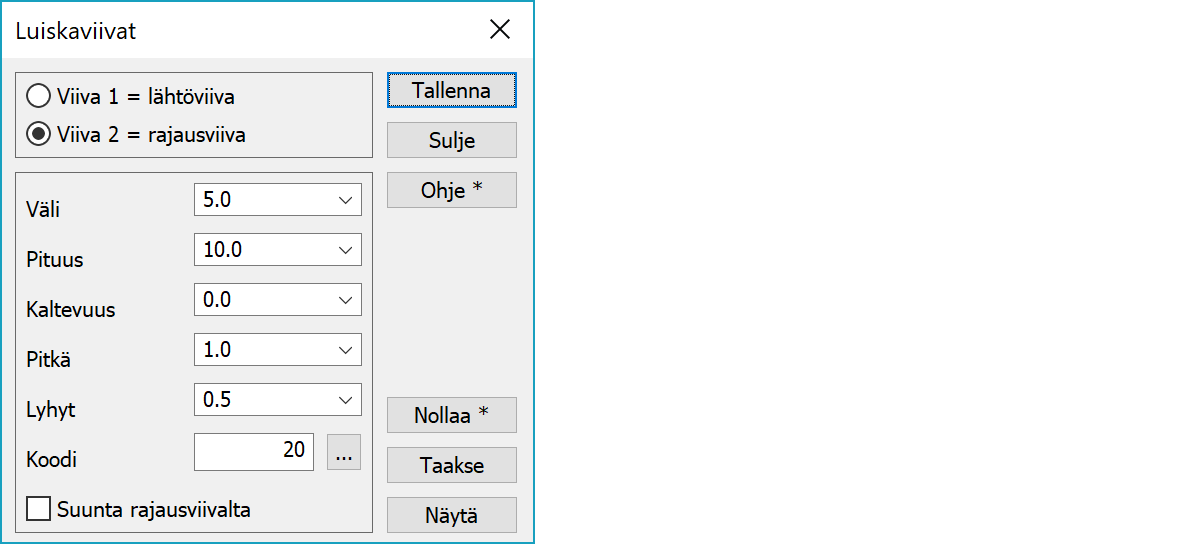Expand the Väli dropdown arrow

[x=346, y=200]
